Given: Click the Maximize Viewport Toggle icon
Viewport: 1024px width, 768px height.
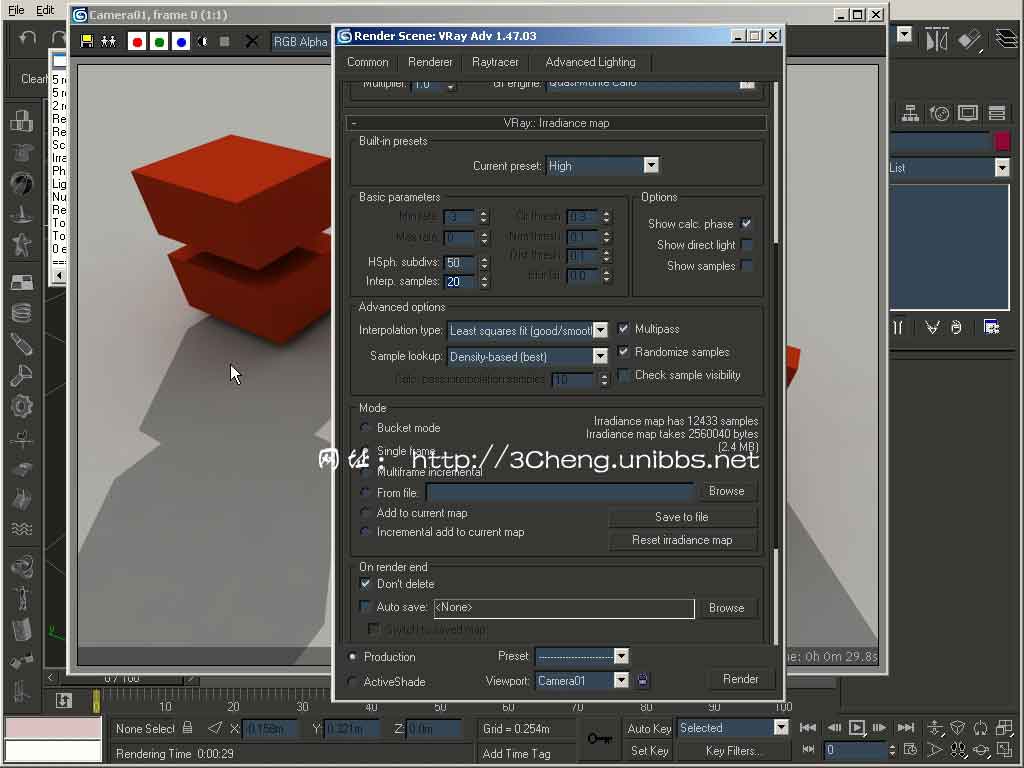Looking at the screenshot, I should (1004, 750).
